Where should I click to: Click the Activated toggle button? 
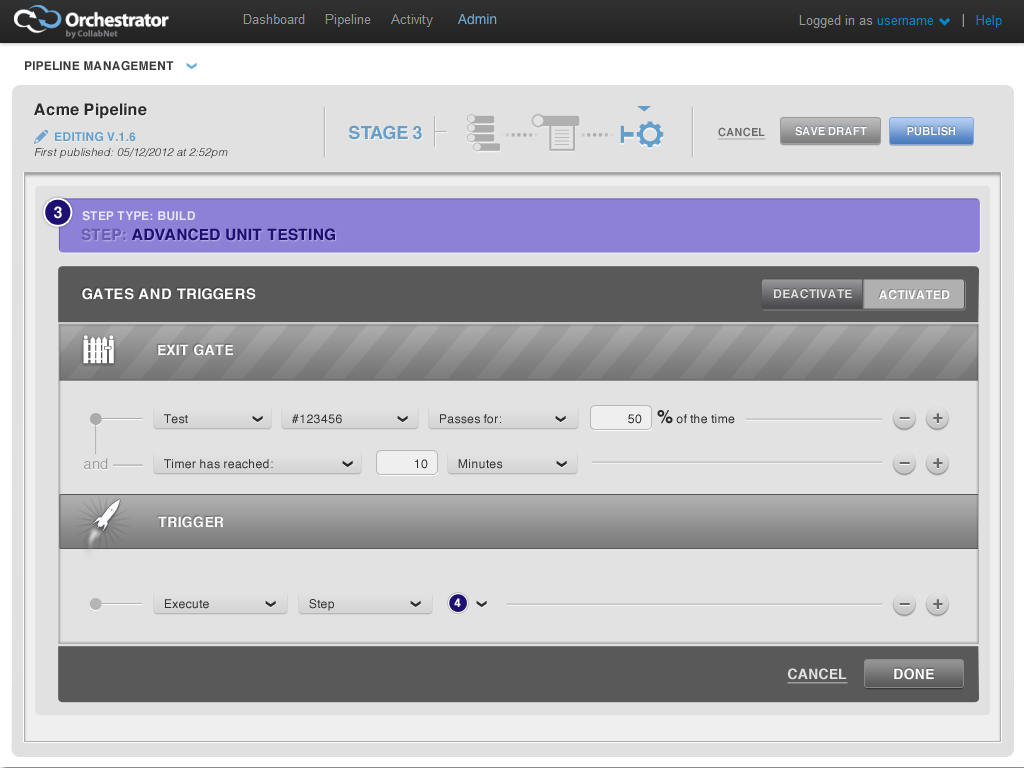[x=914, y=295]
